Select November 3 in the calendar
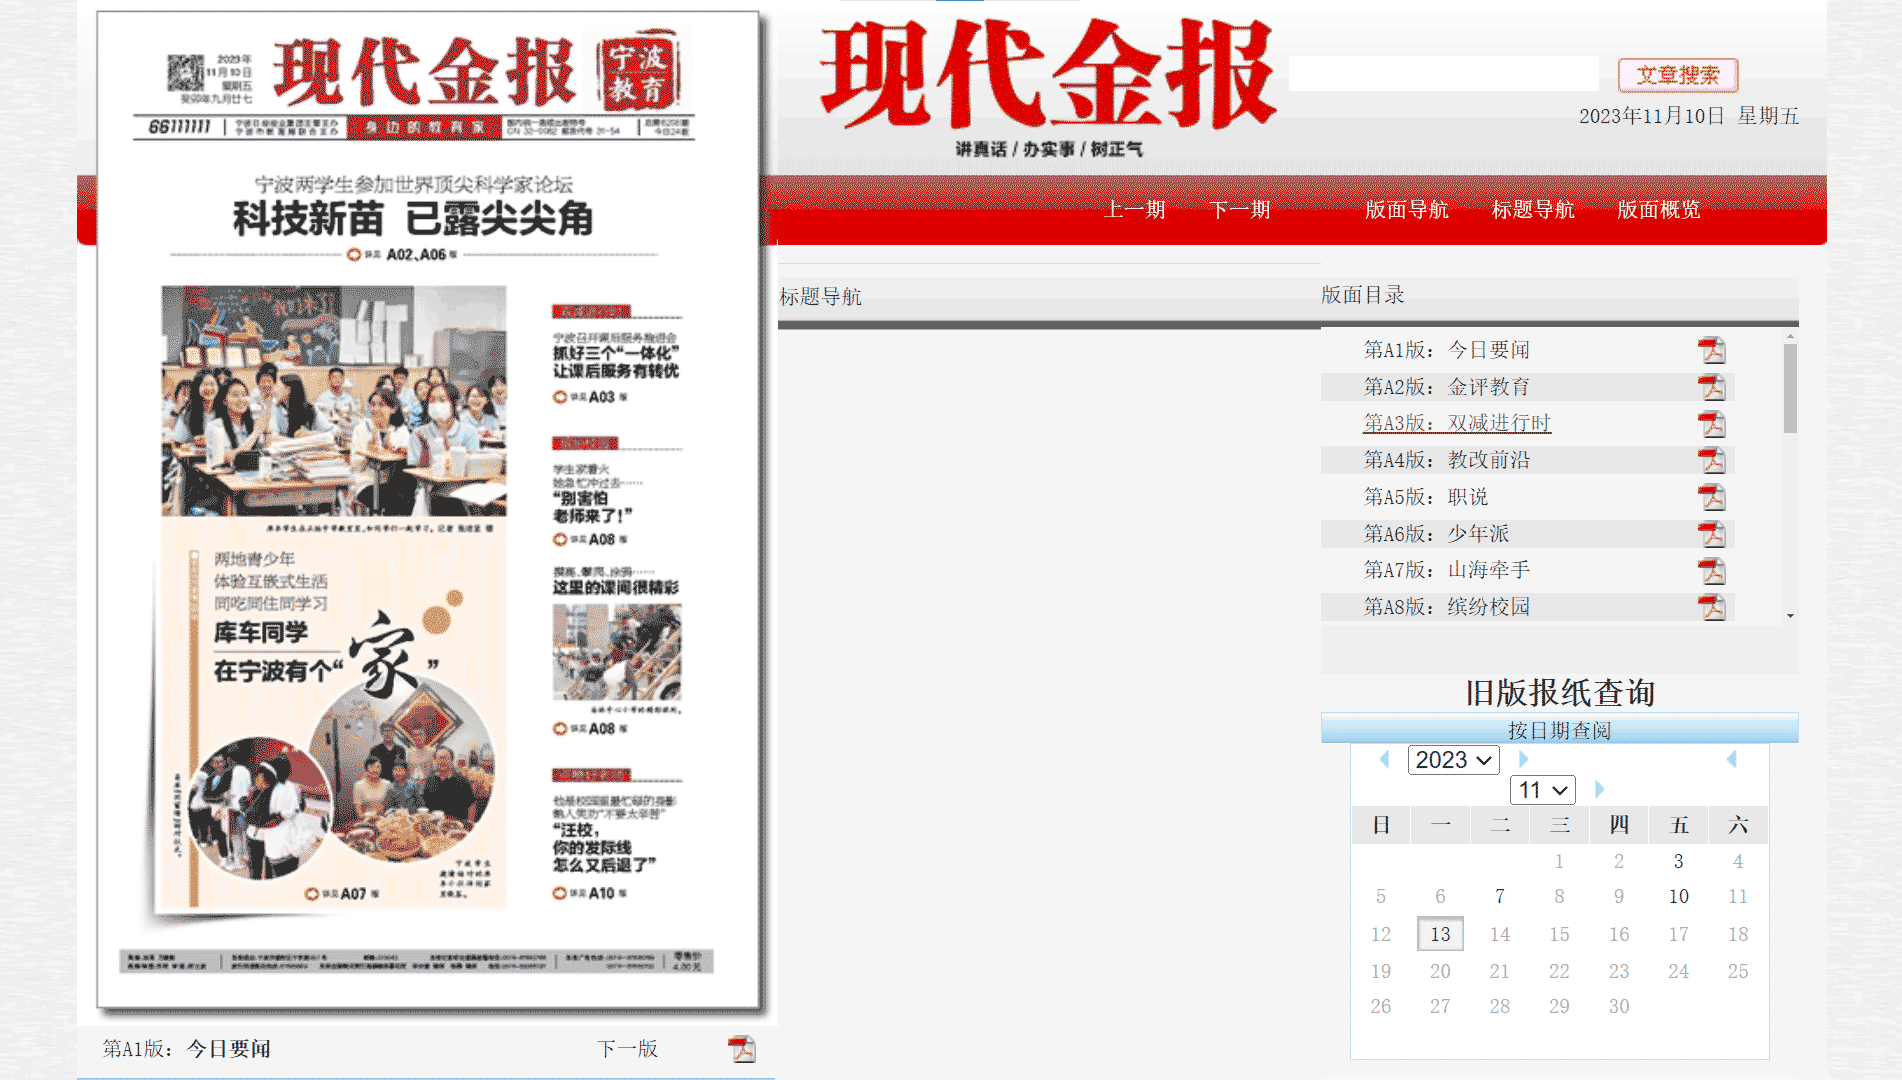The height and width of the screenshot is (1080, 1902). (x=1678, y=861)
